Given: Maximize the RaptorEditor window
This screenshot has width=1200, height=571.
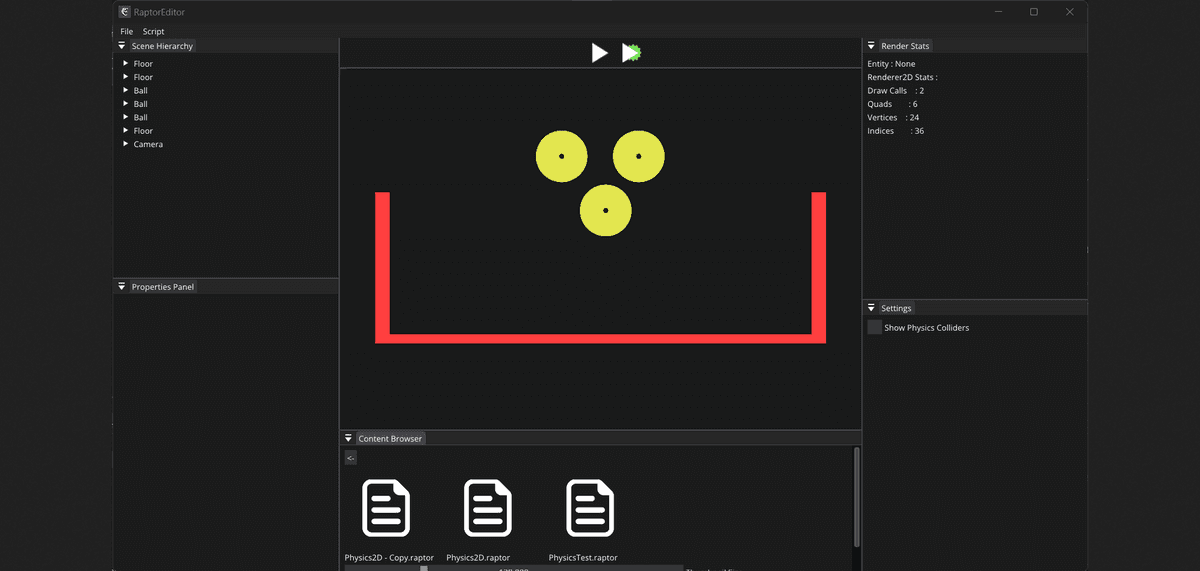Looking at the screenshot, I should pos(1033,12).
